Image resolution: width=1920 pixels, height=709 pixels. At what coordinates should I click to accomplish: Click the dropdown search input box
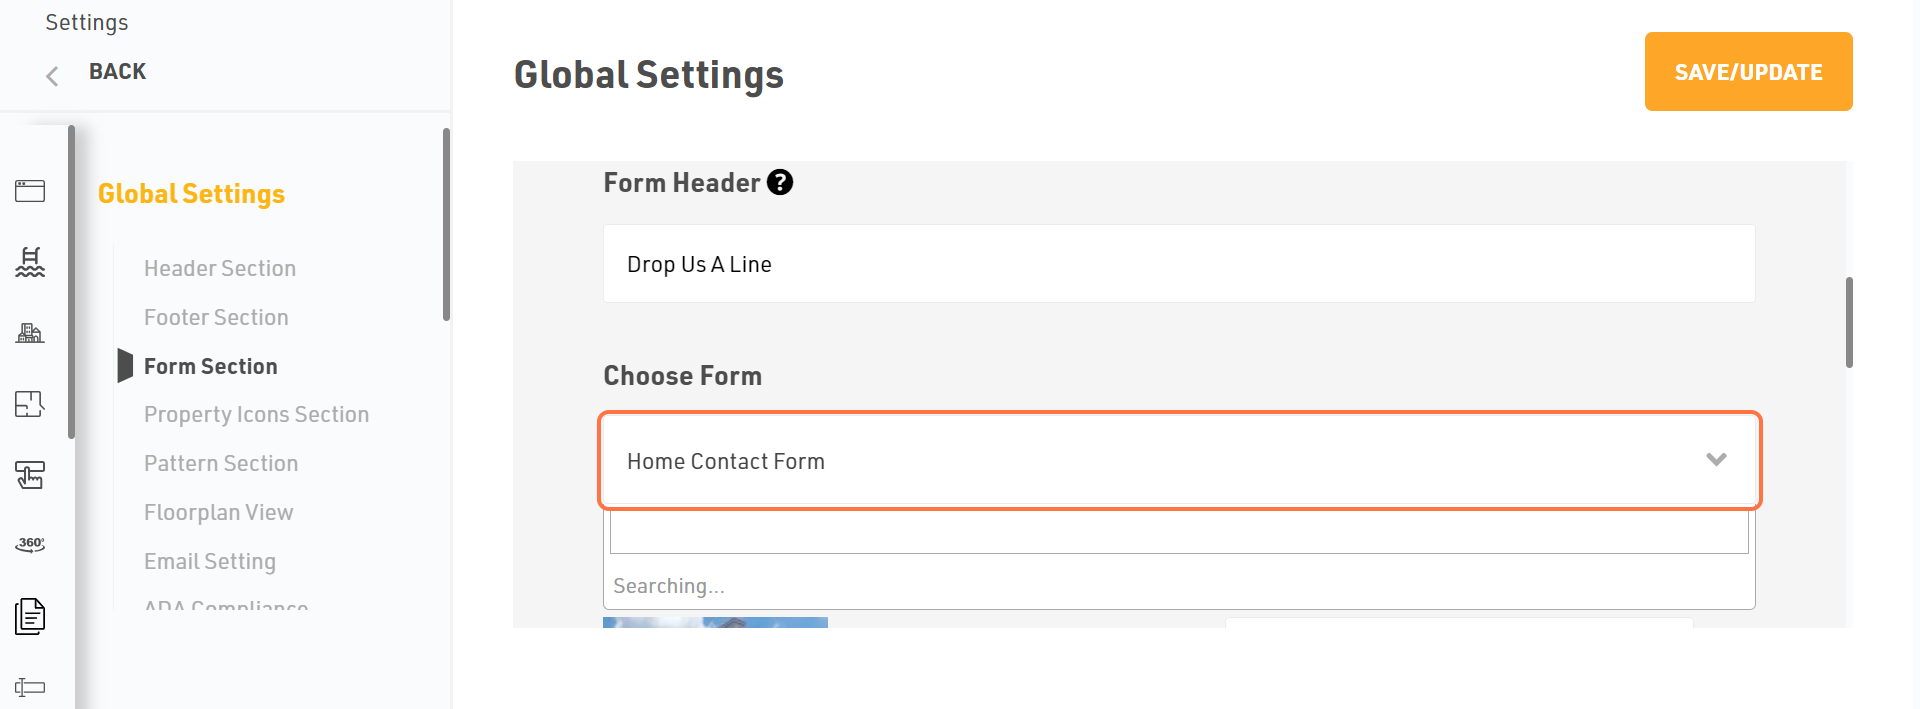(1179, 532)
